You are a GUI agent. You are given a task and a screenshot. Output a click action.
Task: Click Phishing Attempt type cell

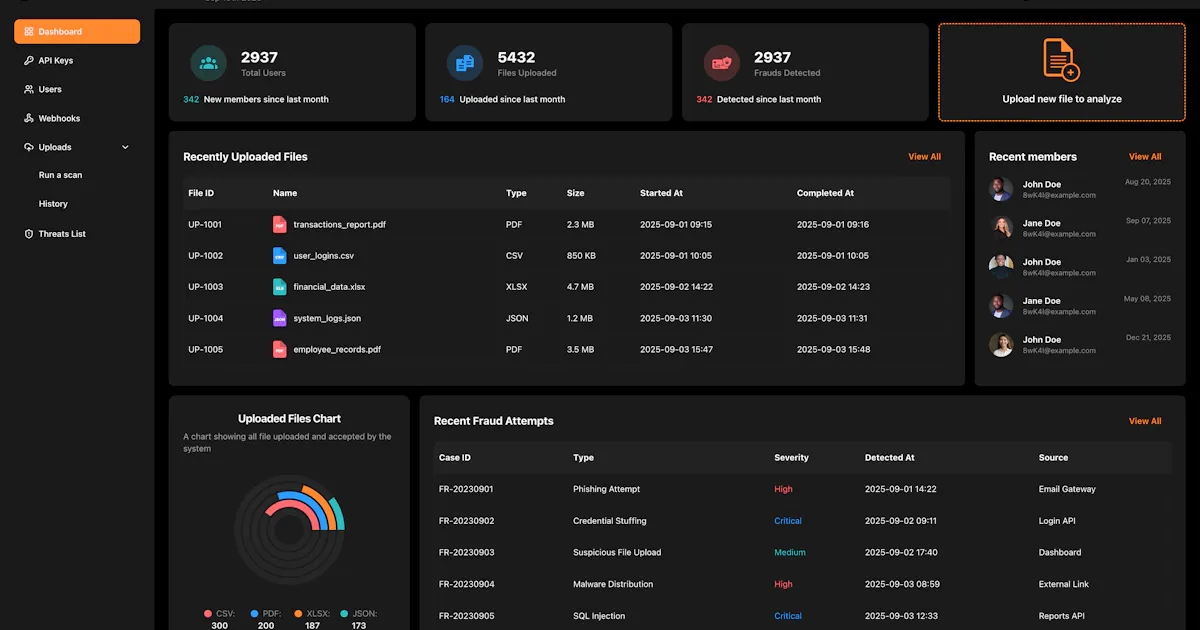606,489
